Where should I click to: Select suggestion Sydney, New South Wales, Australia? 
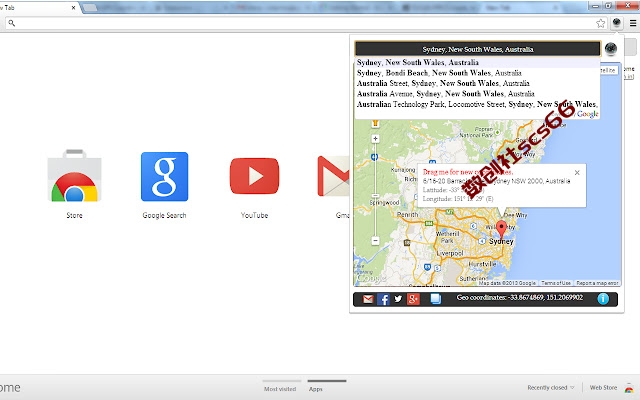[477, 62]
